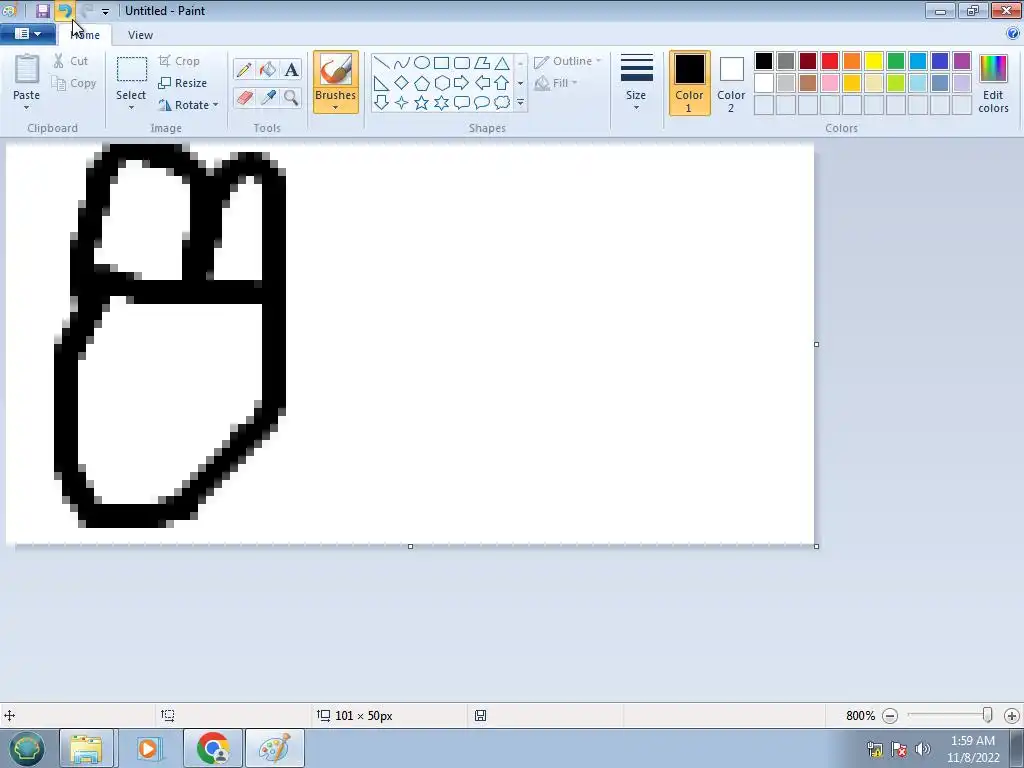Click the Undo arrow in quick access toolbar
This screenshot has height=768, width=1024.
click(65, 10)
